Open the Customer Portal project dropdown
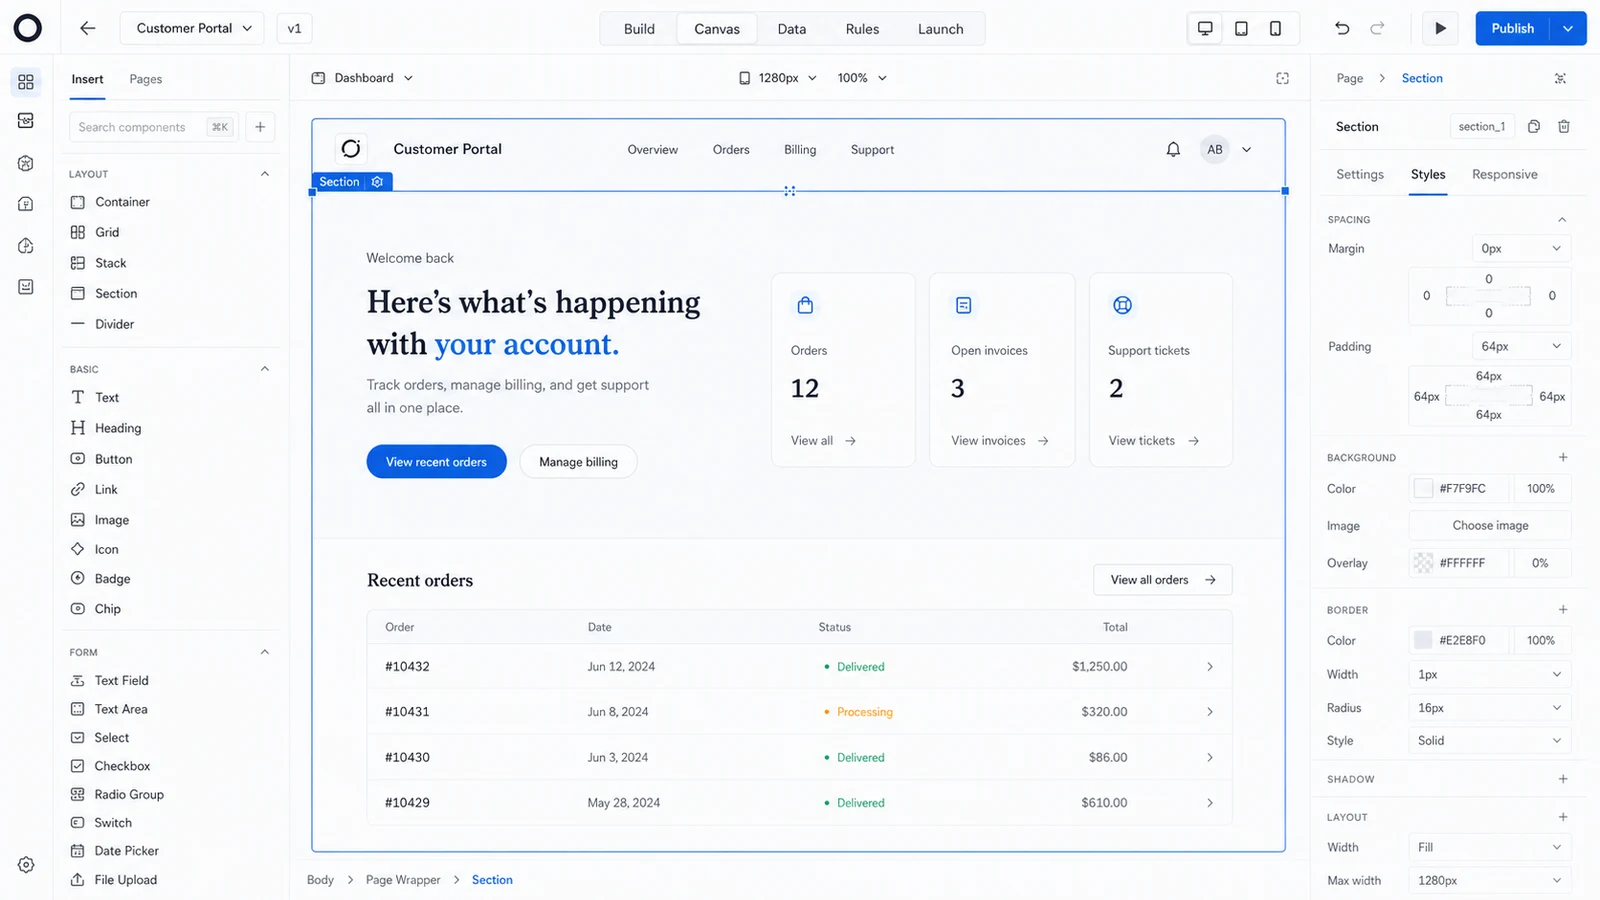The width and height of the screenshot is (1600, 900). click(x=193, y=28)
